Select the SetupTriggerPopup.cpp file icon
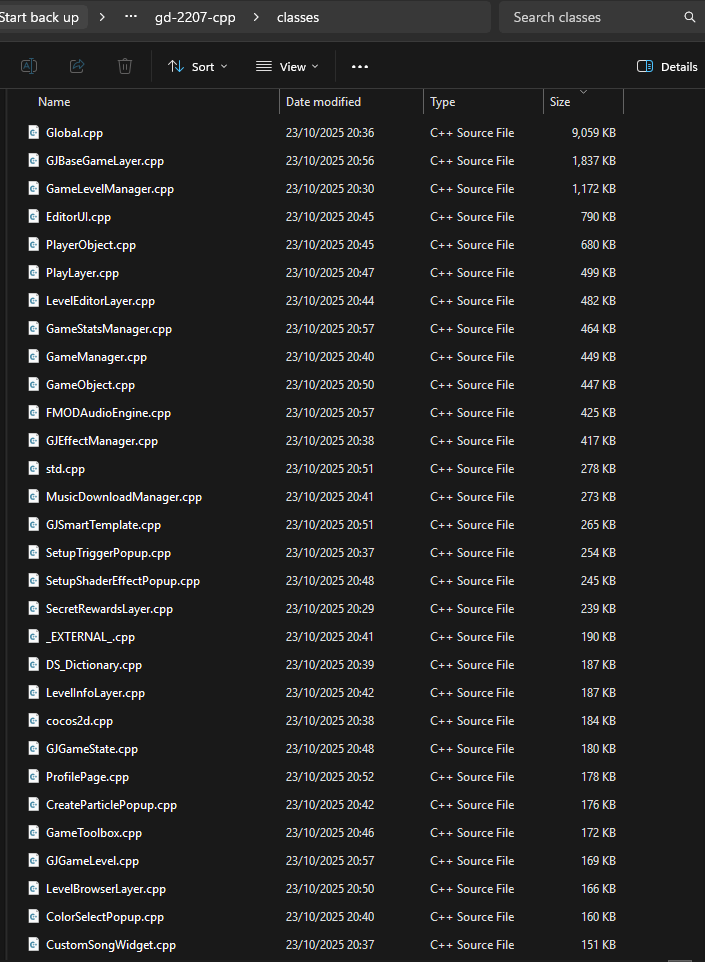 (34, 553)
